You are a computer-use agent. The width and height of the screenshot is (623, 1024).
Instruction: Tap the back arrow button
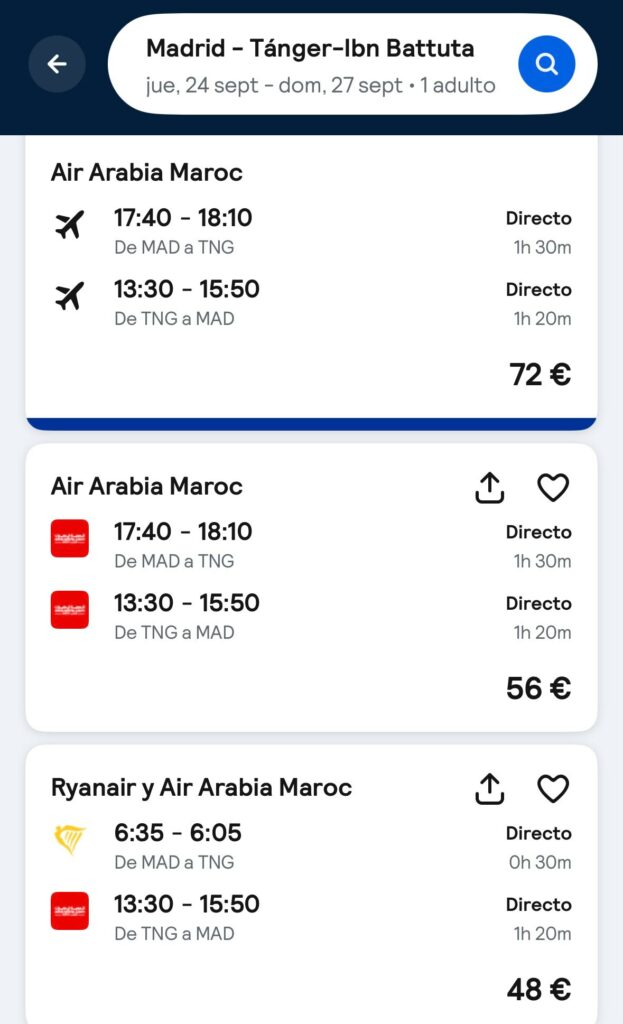[x=57, y=64]
